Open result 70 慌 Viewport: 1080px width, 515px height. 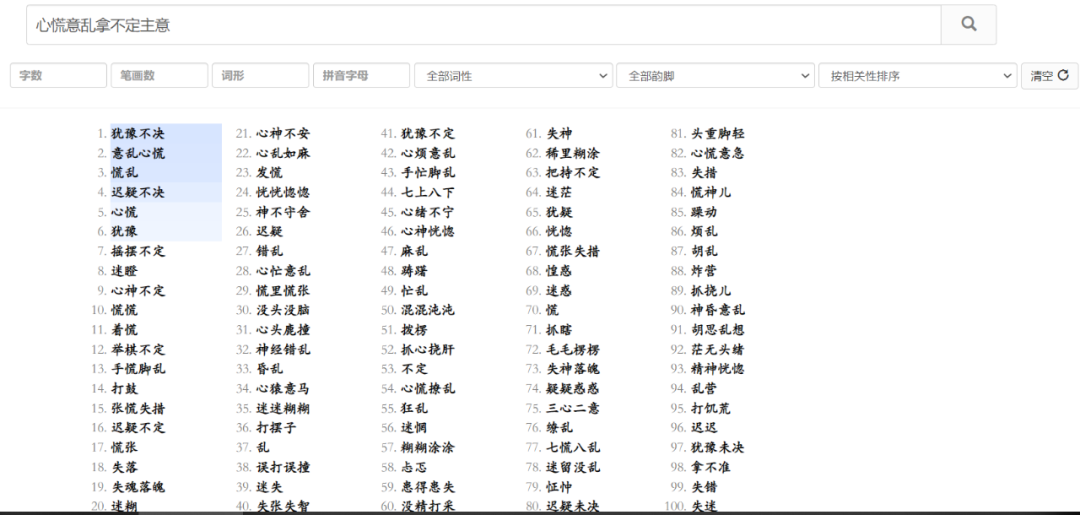[x=553, y=310]
